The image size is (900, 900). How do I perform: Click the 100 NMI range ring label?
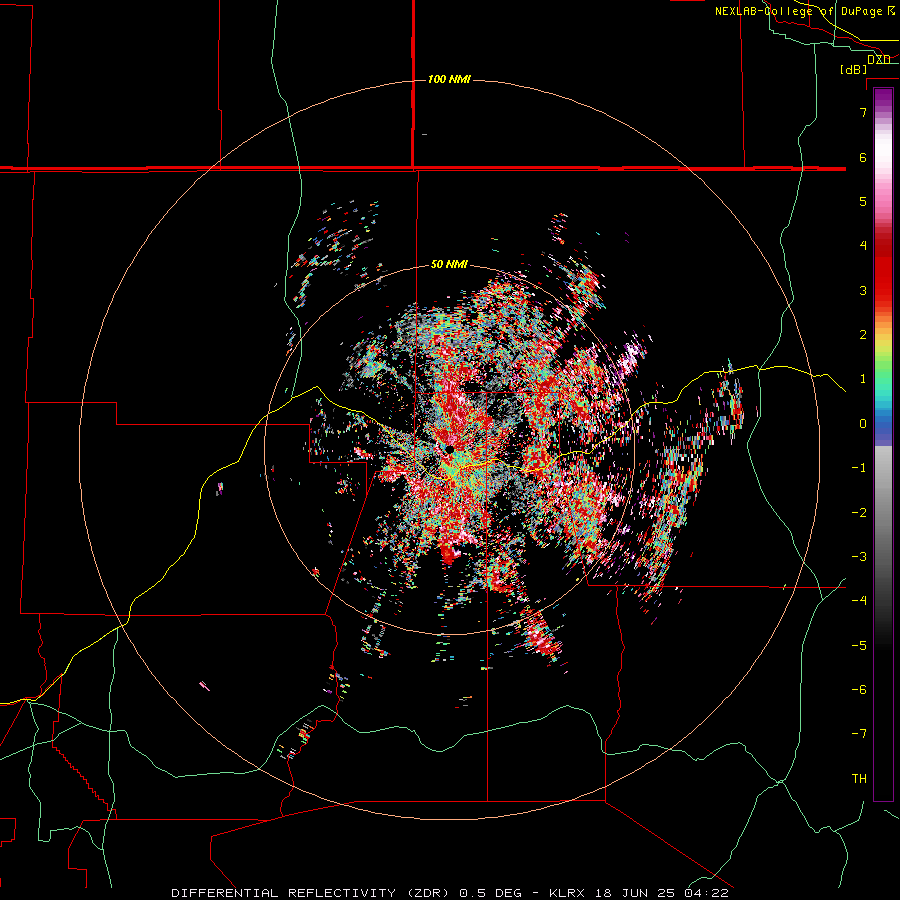[449, 79]
